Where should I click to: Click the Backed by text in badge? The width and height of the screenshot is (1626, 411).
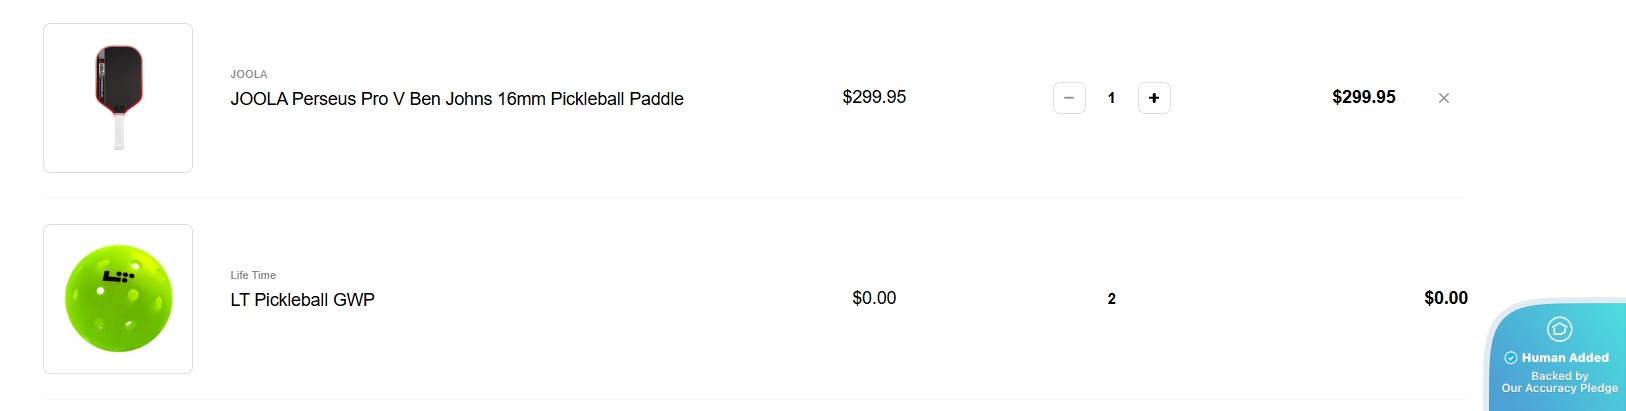click(x=1559, y=376)
